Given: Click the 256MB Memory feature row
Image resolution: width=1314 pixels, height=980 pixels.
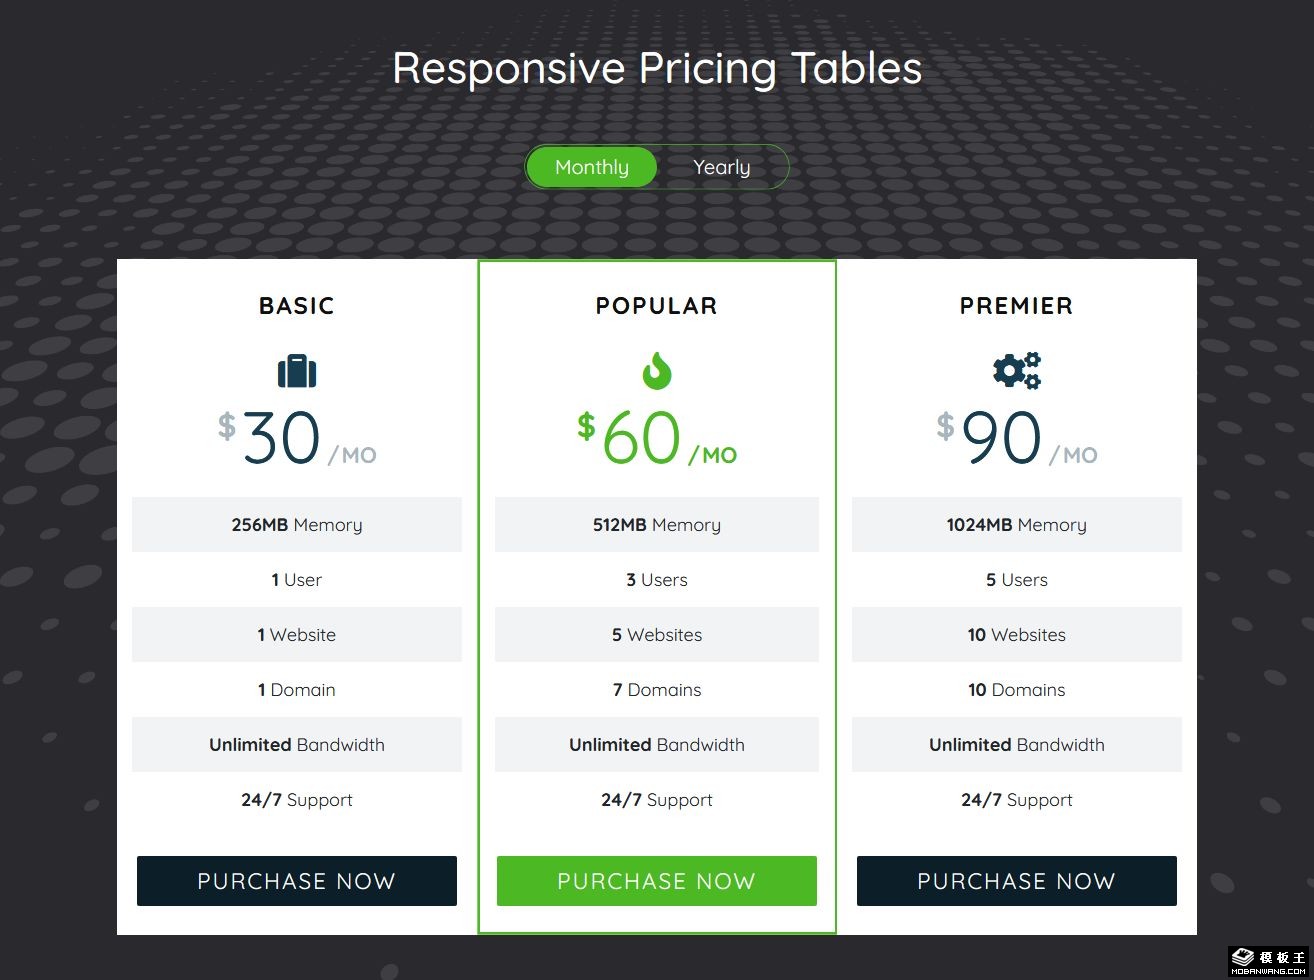Looking at the screenshot, I should pos(297,525).
